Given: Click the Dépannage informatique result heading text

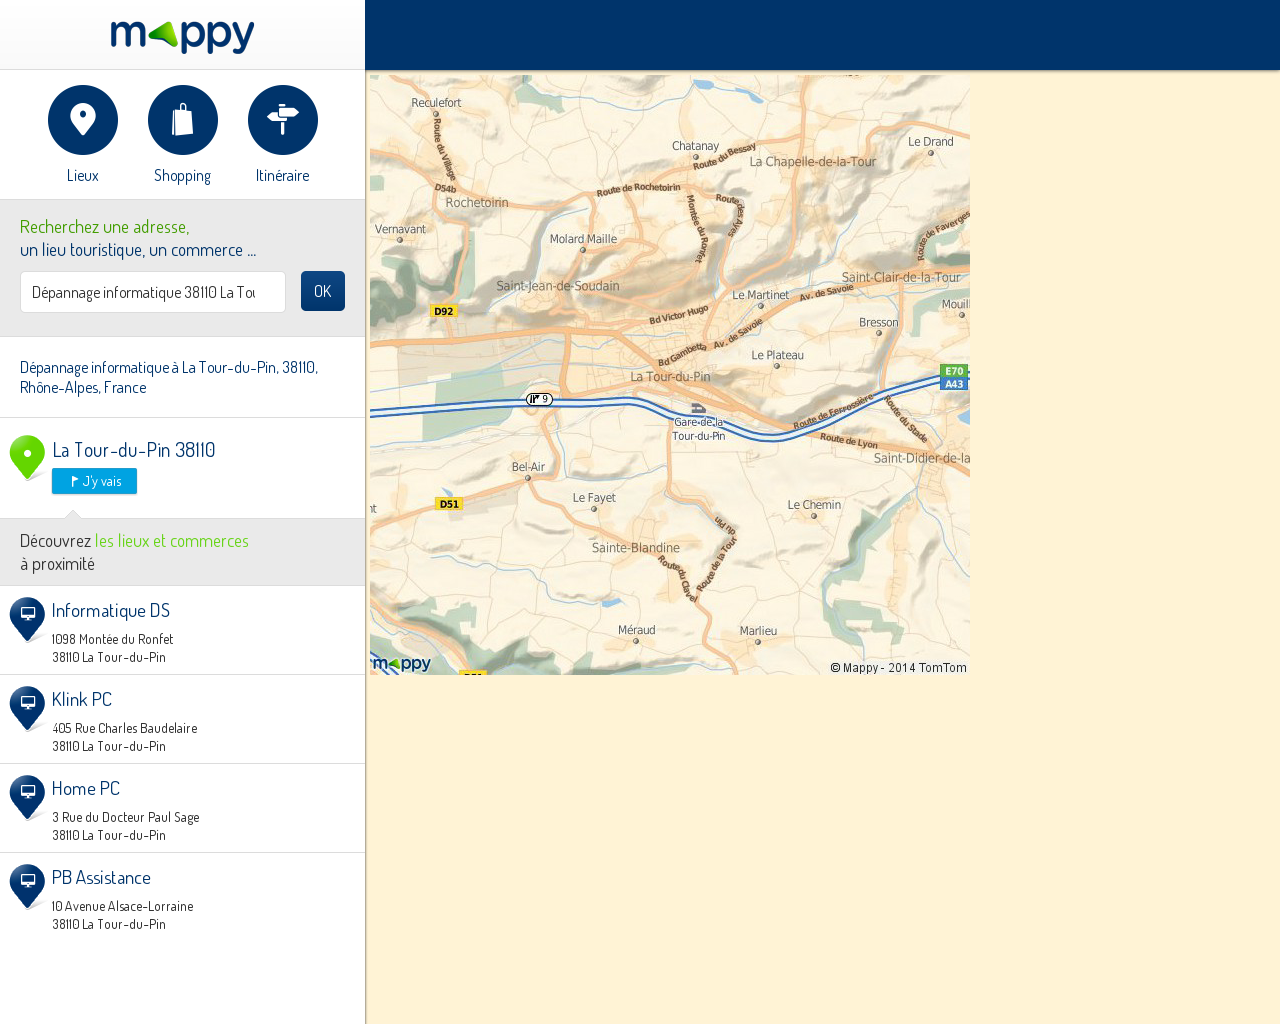Looking at the screenshot, I should coord(169,377).
